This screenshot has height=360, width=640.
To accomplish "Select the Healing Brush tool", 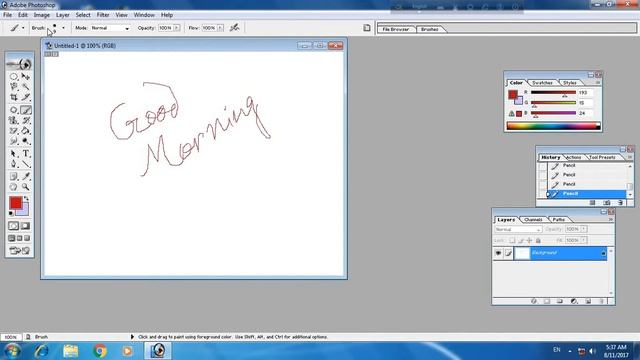I will [13, 110].
